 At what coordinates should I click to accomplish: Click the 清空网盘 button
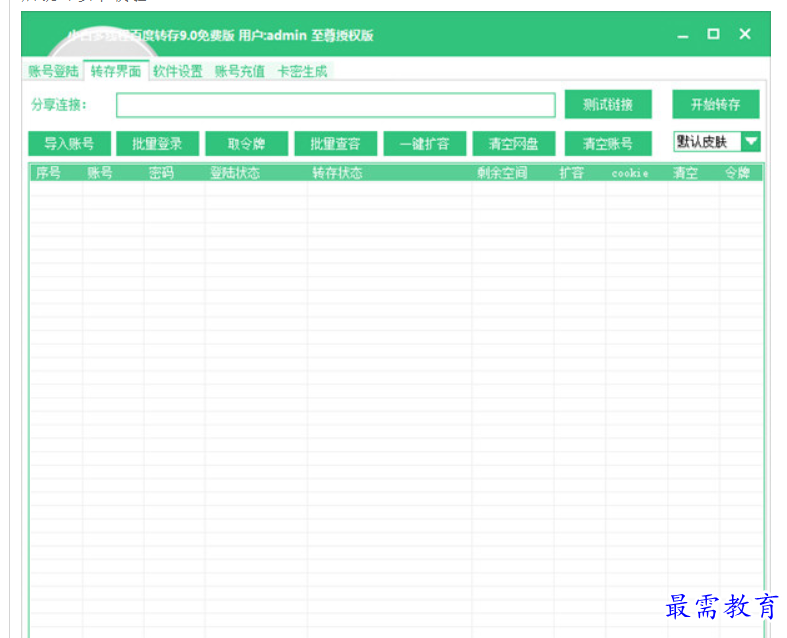coord(514,144)
